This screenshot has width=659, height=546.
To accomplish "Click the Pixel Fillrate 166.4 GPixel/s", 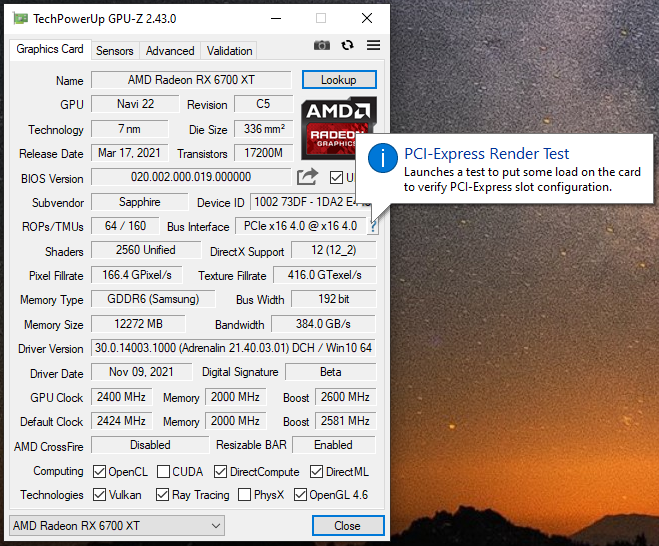I will (x=137, y=275).
